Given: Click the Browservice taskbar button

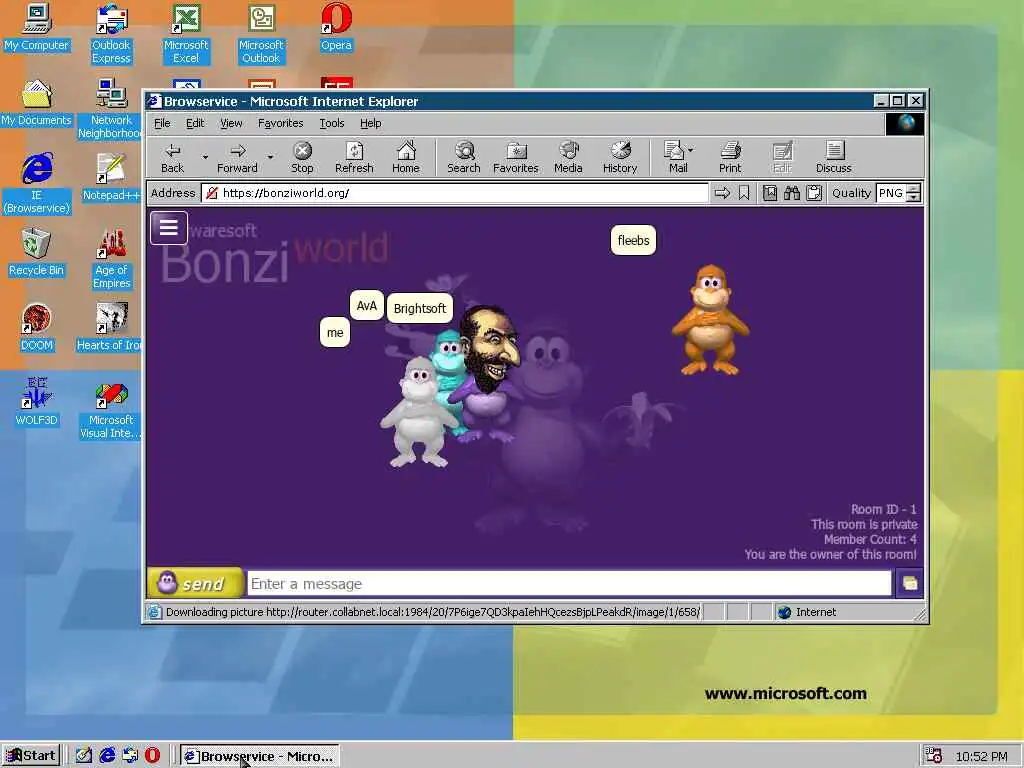Looking at the screenshot, I should pyautogui.click(x=260, y=756).
